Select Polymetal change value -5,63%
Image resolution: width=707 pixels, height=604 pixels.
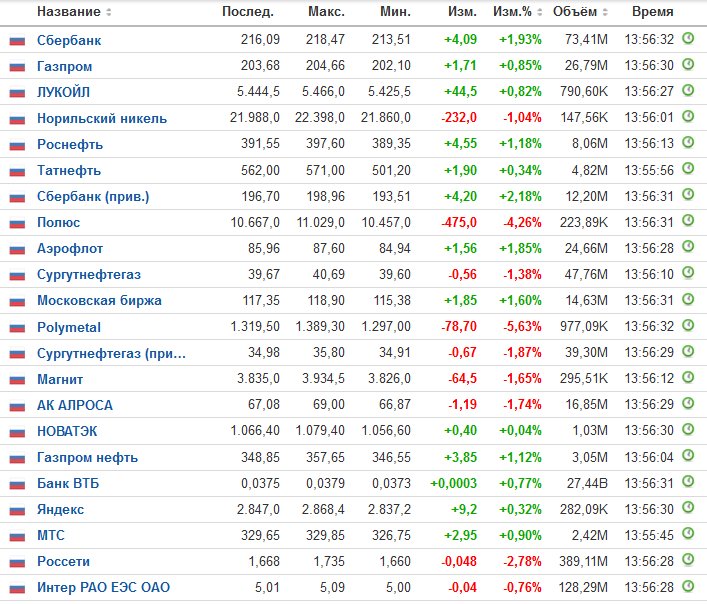[522, 326]
